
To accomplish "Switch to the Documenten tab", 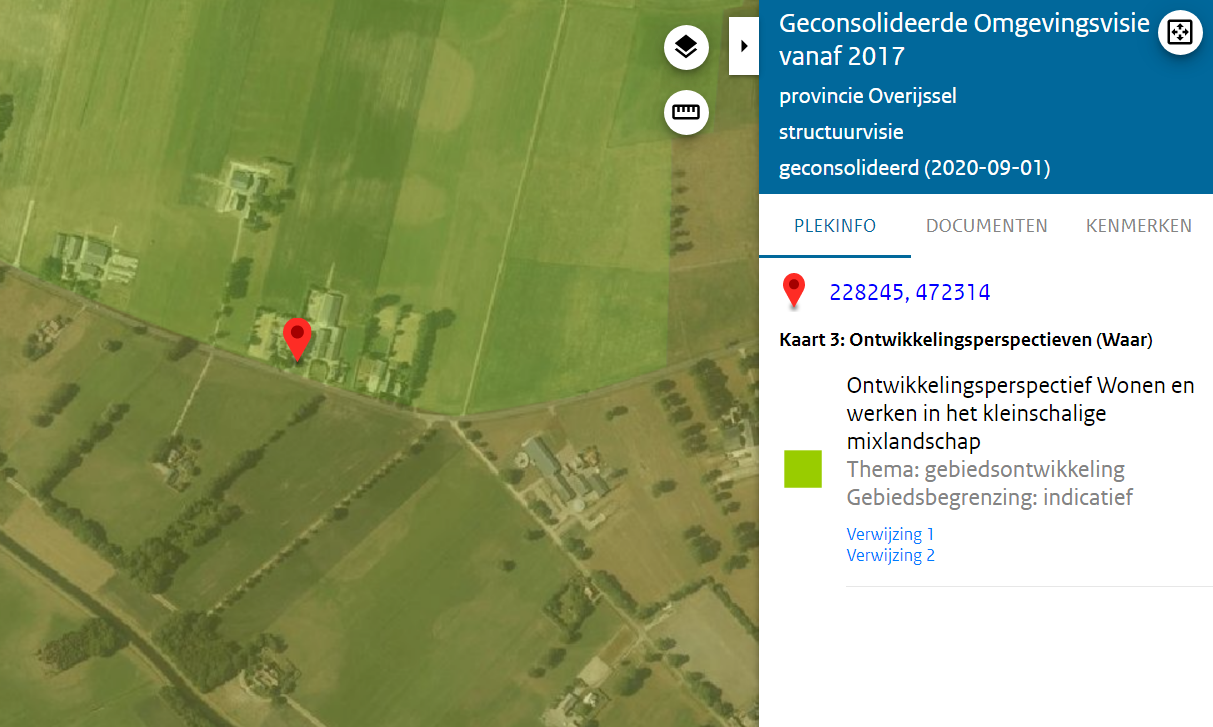I will [x=986, y=226].
